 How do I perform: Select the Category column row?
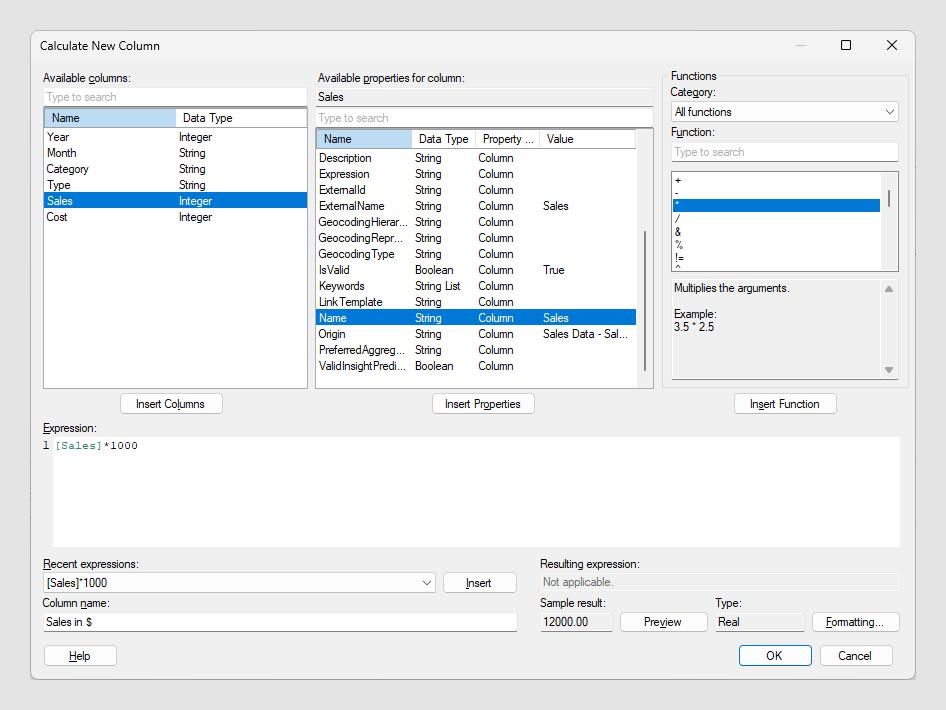pyautogui.click(x=176, y=169)
